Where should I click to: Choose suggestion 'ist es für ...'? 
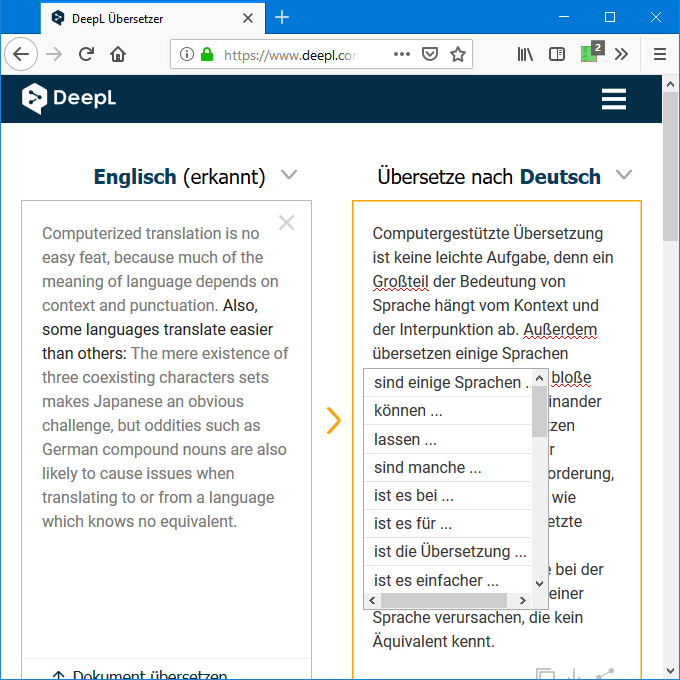(x=448, y=523)
